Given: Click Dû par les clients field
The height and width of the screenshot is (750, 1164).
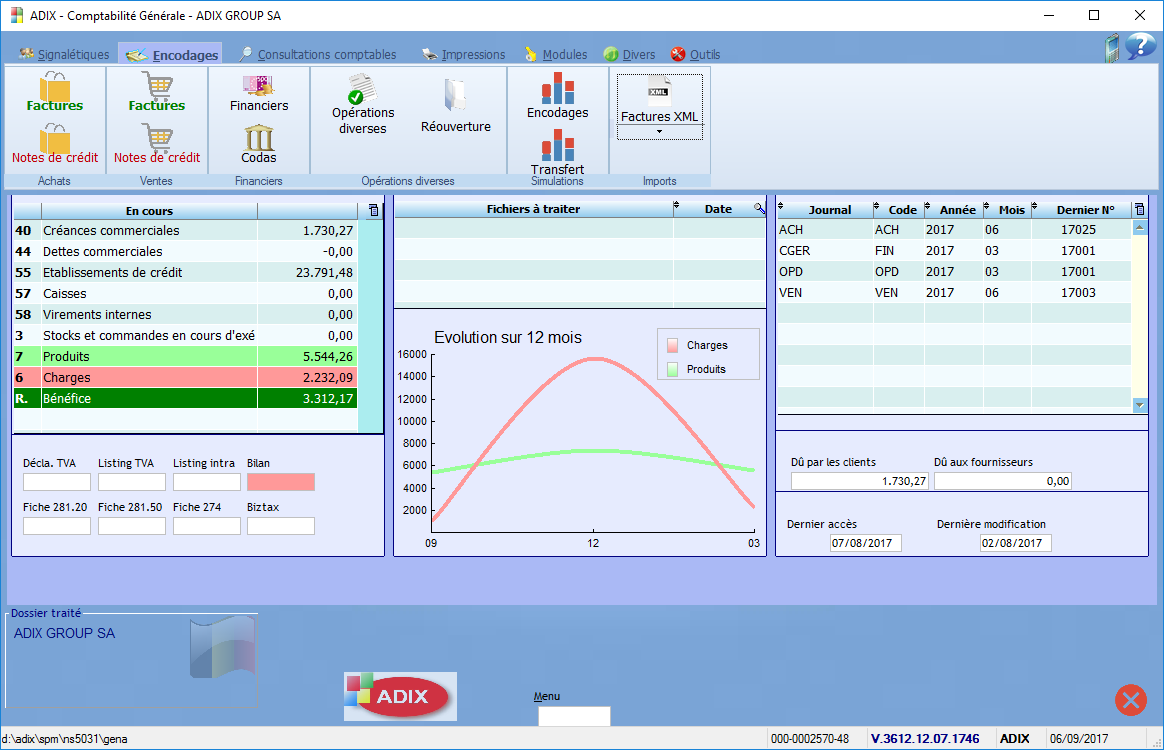Looking at the screenshot, I should point(859,481).
